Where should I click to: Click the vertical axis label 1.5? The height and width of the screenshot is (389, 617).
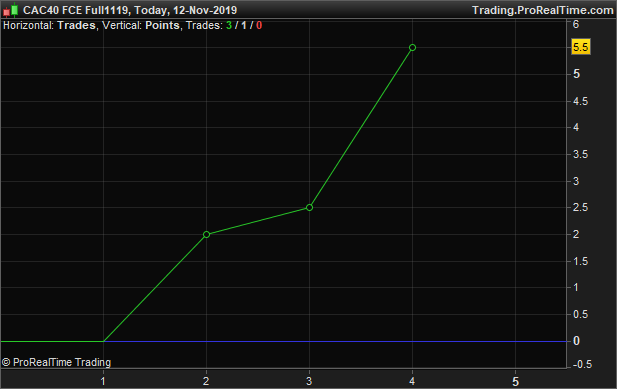pyautogui.click(x=580, y=261)
